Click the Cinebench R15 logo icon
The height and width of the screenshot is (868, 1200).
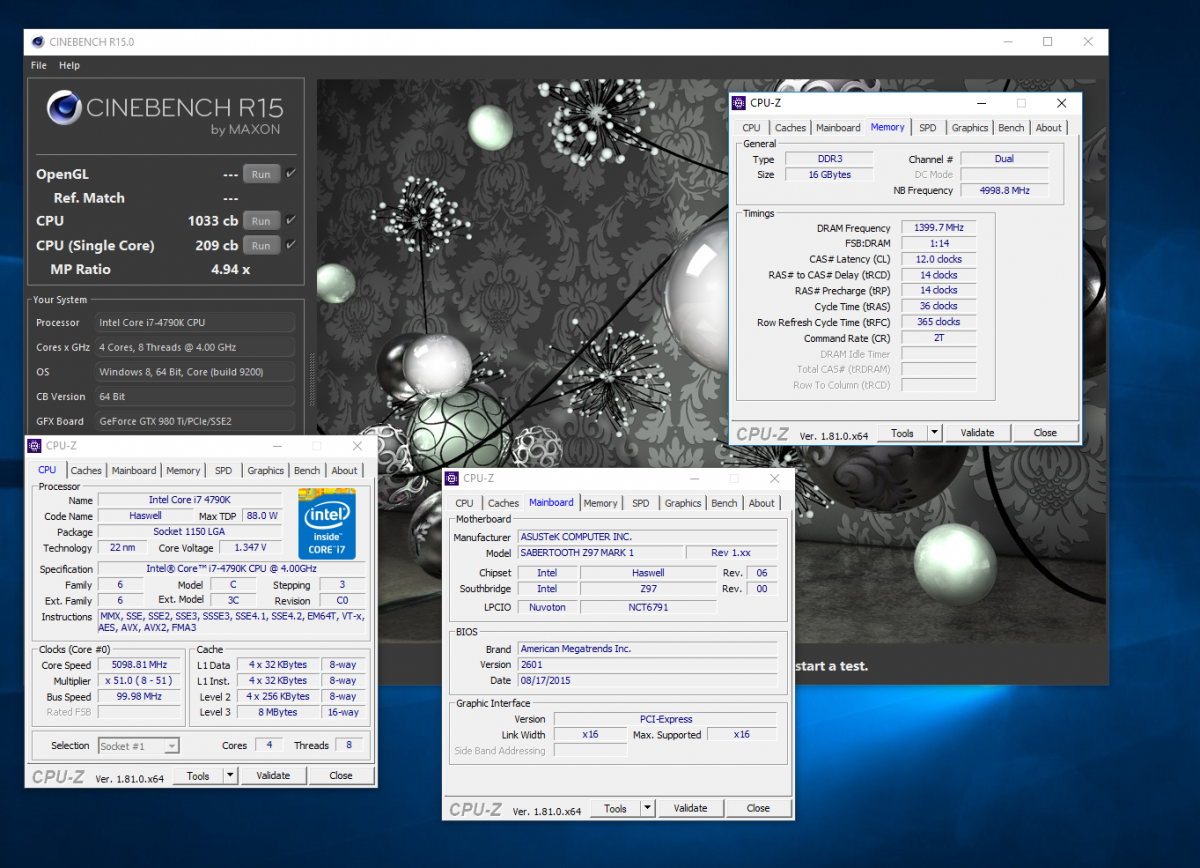[64, 108]
